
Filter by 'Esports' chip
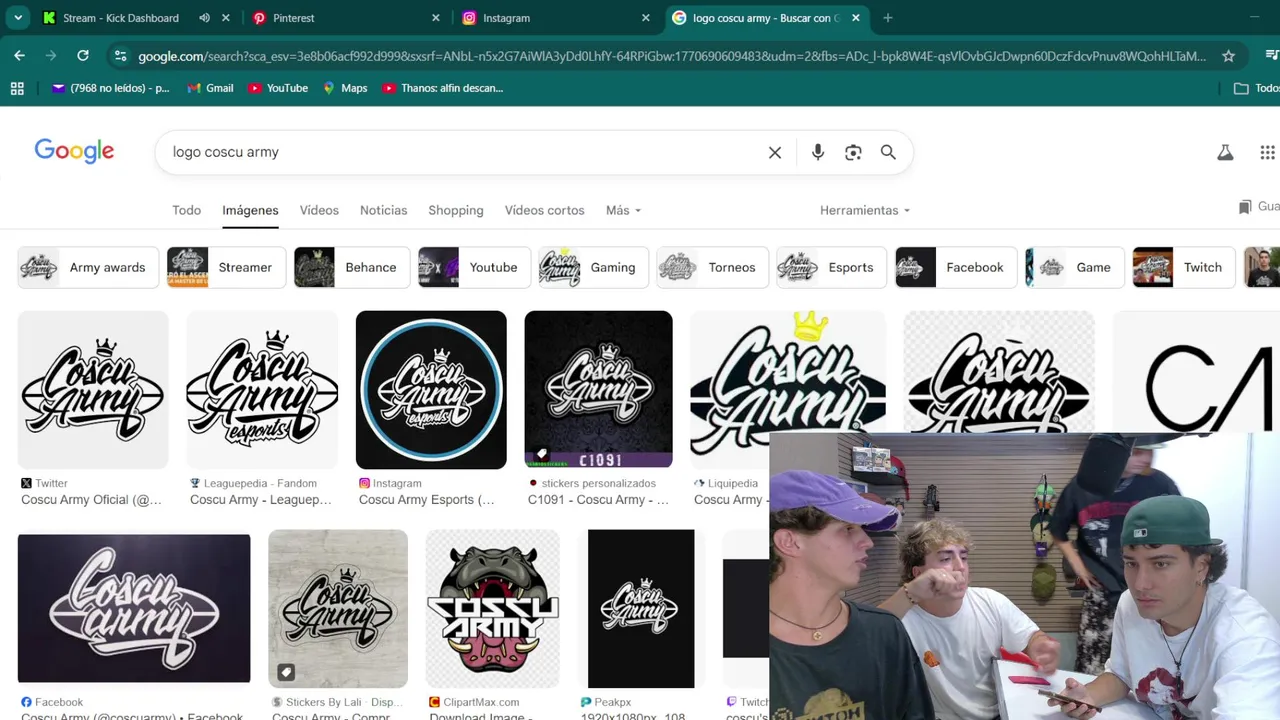[832, 267]
